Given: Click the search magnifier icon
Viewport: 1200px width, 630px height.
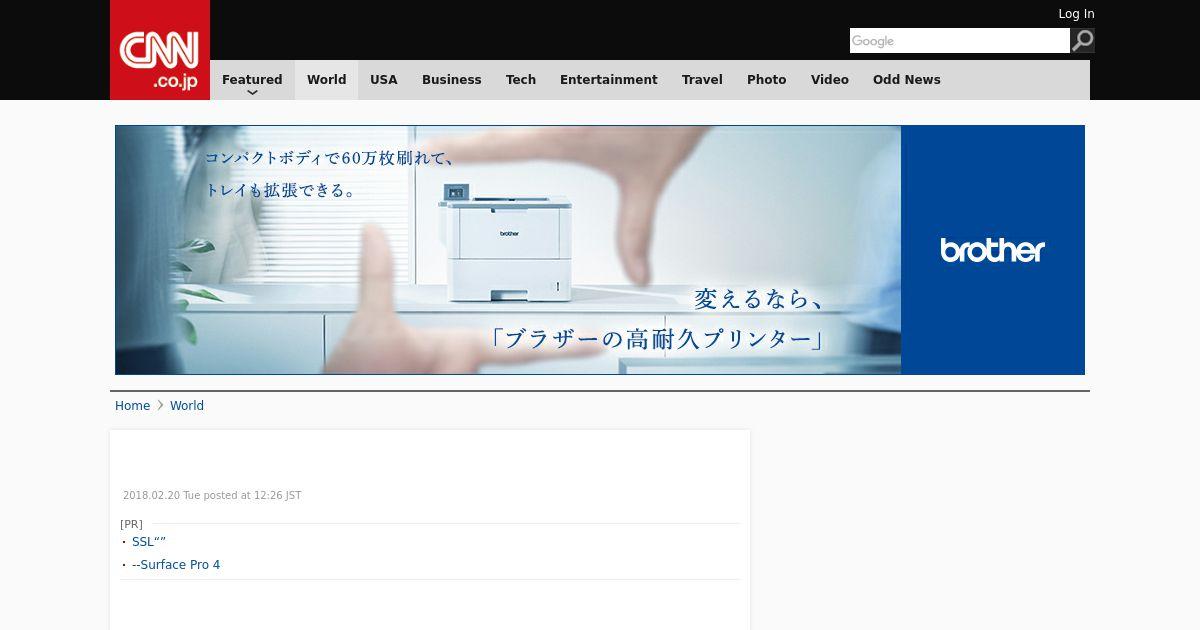Looking at the screenshot, I should (1082, 40).
